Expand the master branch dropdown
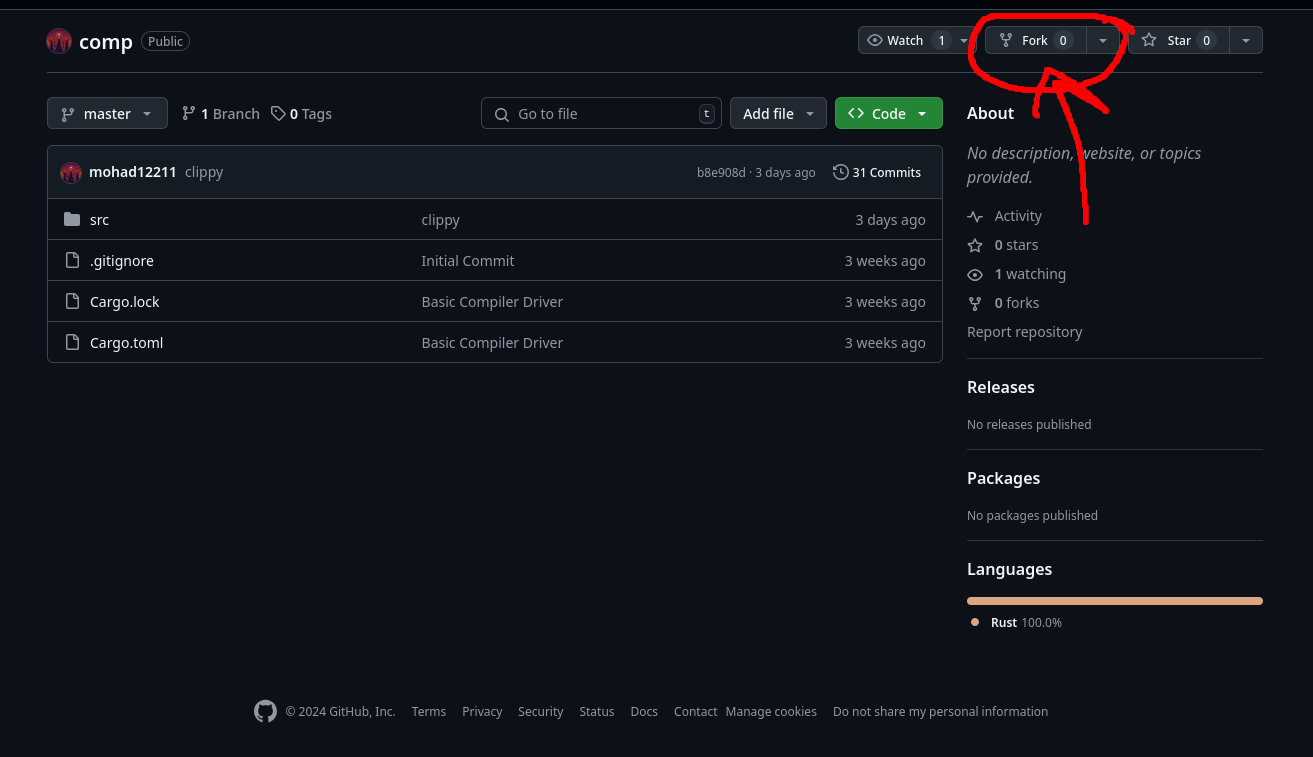The image size is (1313, 757). point(106,114)
